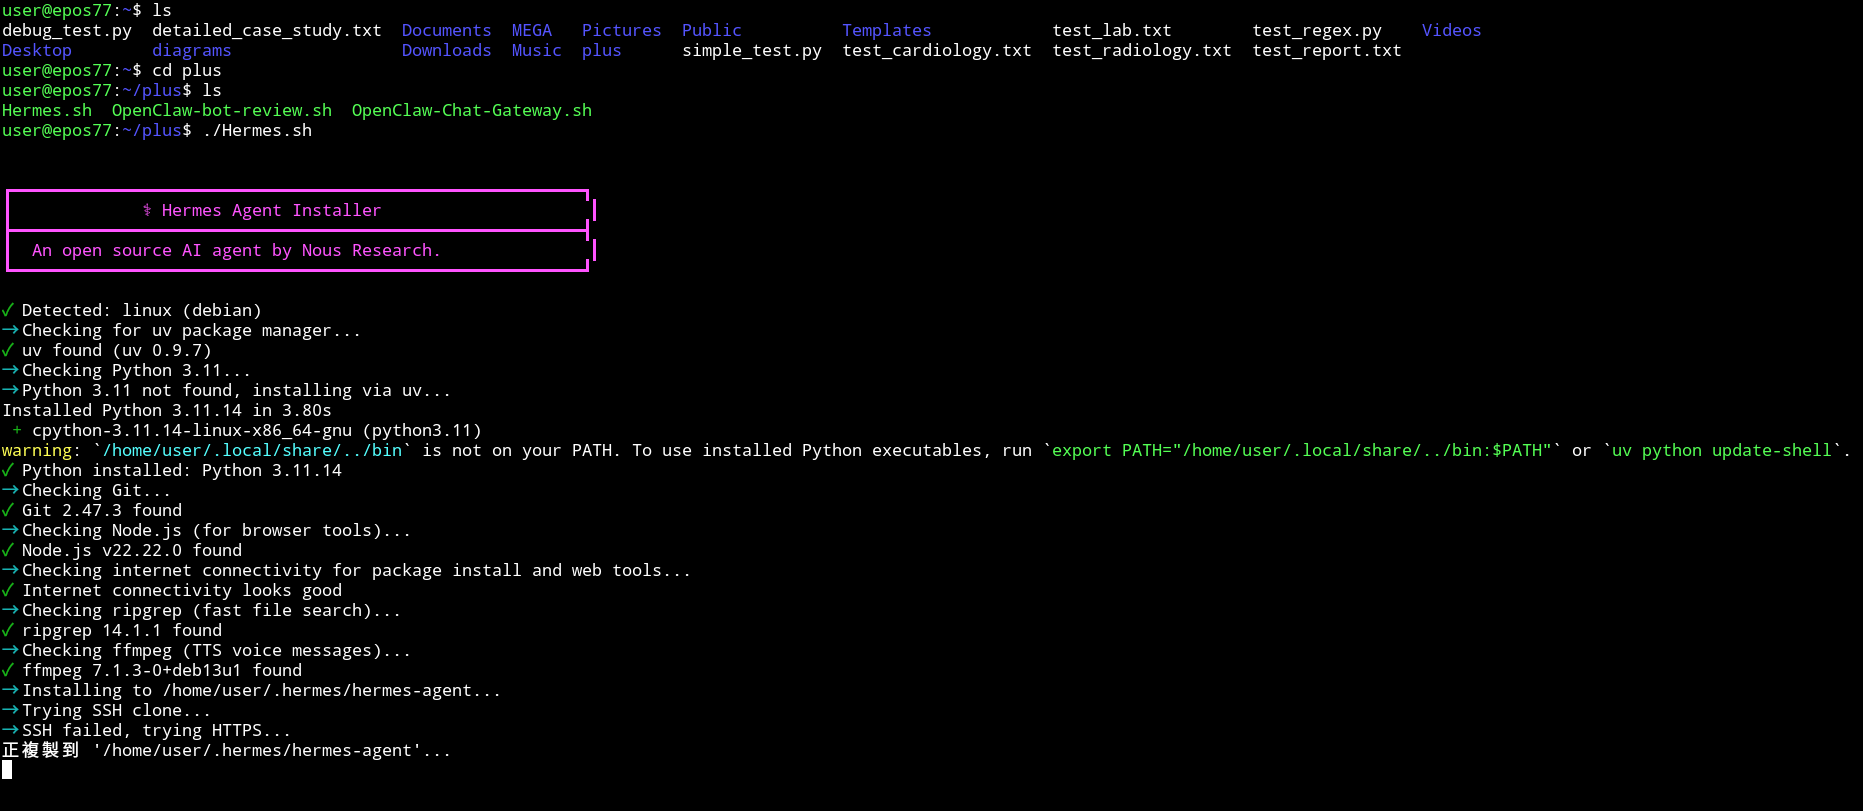Click 'Installed Python 3.11.14 in 3.80s' line

(x=167, y=411)
